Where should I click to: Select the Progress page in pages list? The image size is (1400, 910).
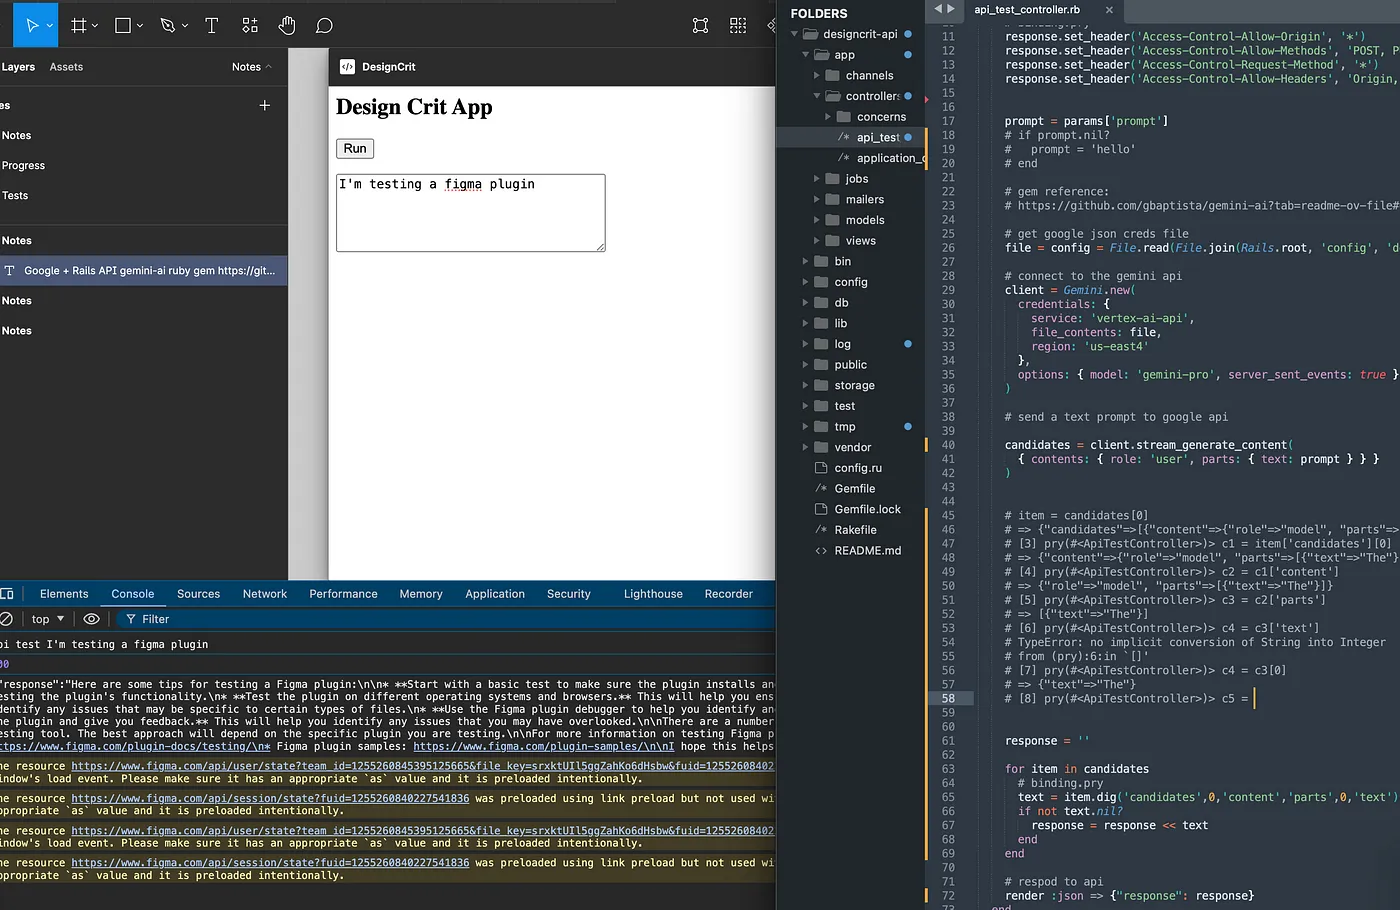tap(23, 166)
